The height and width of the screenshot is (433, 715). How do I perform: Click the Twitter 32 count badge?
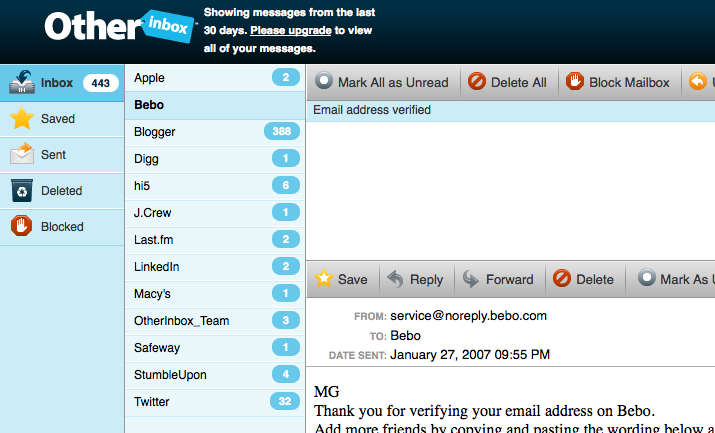(285, 401)
